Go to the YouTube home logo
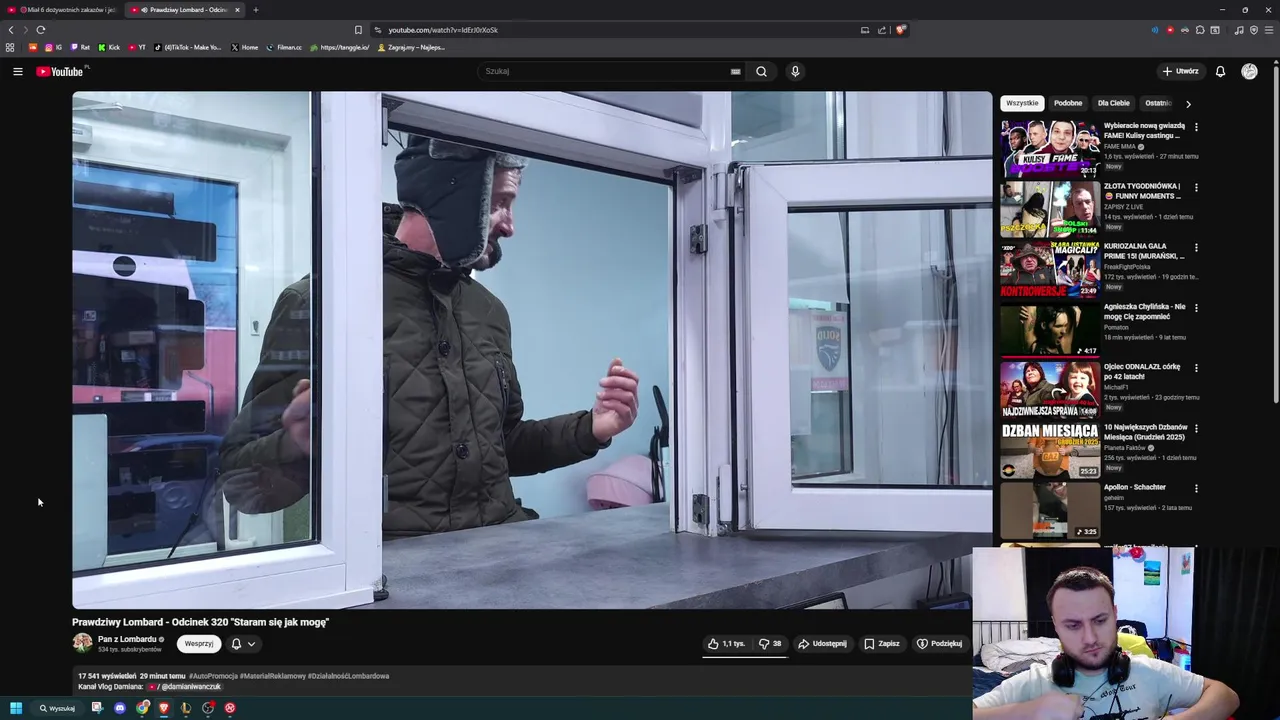 [x=61, y=71]
